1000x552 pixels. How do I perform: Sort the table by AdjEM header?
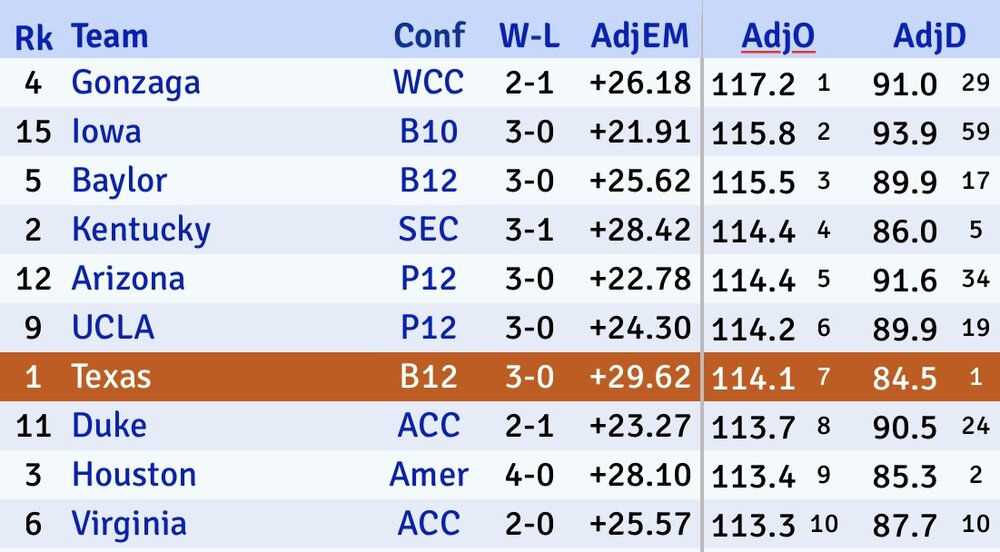640,37
